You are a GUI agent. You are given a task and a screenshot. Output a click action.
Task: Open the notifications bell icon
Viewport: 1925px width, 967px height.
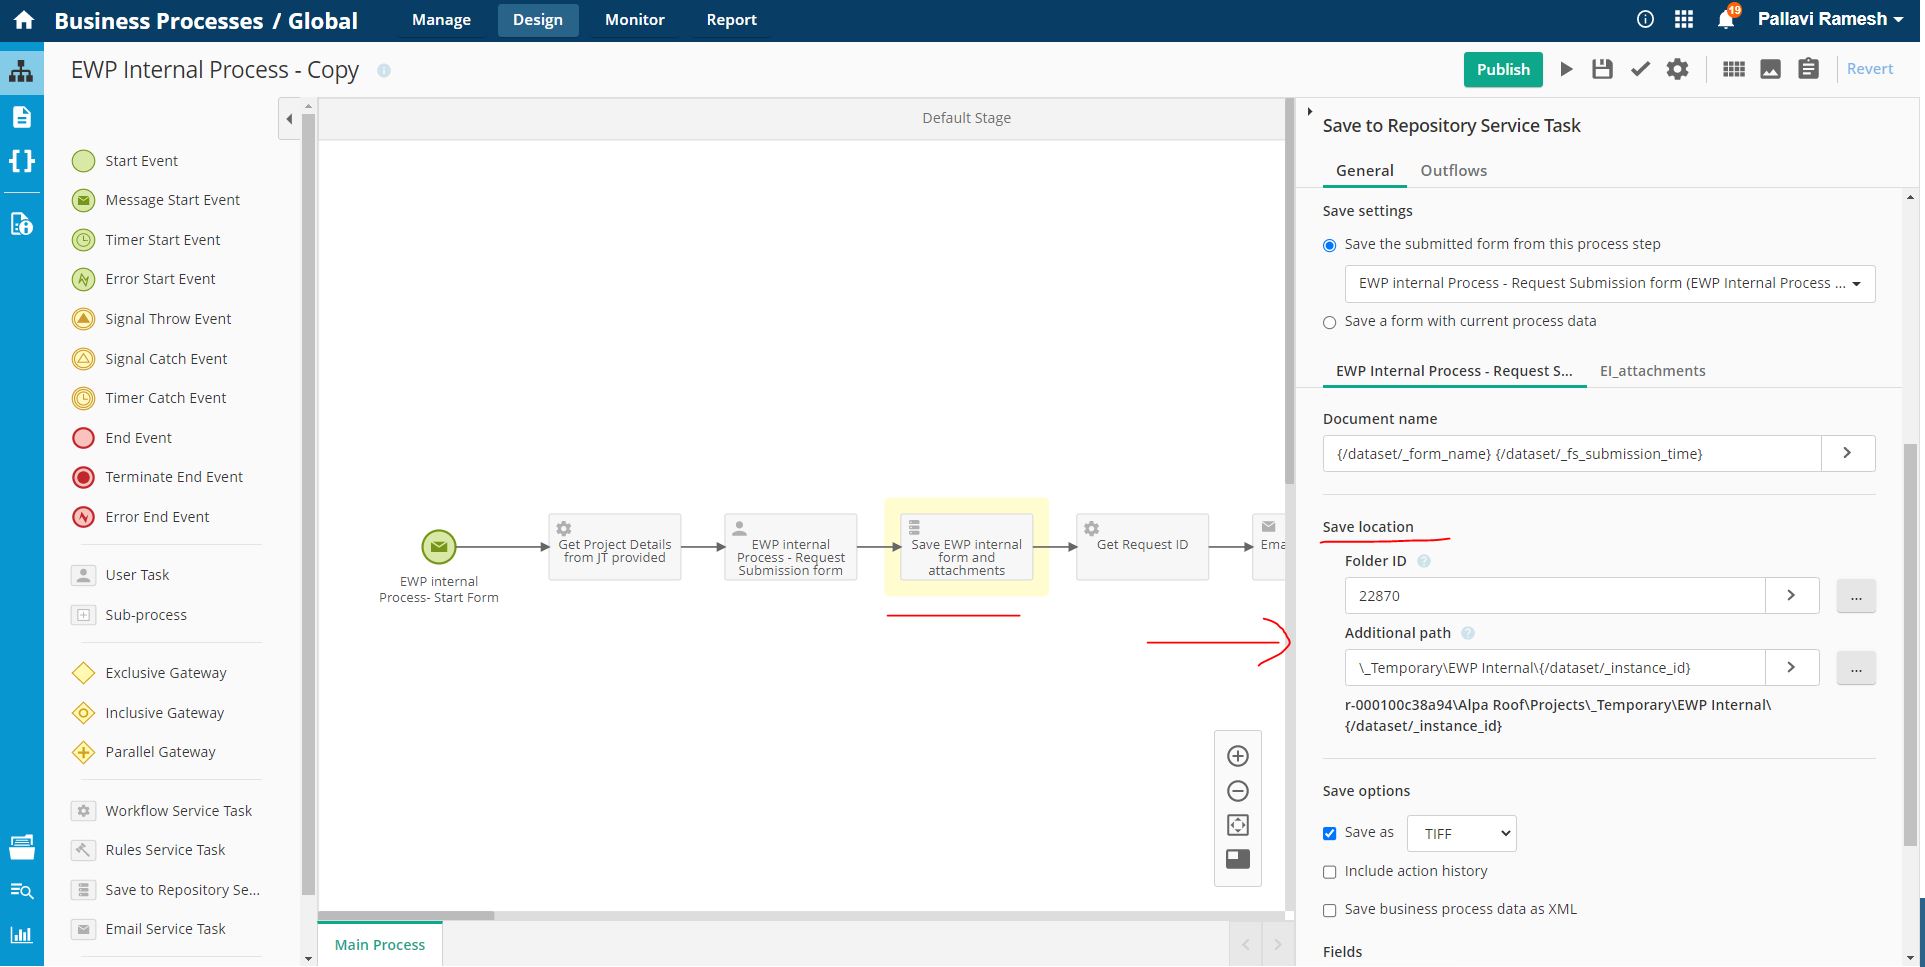coord(1725,20)
